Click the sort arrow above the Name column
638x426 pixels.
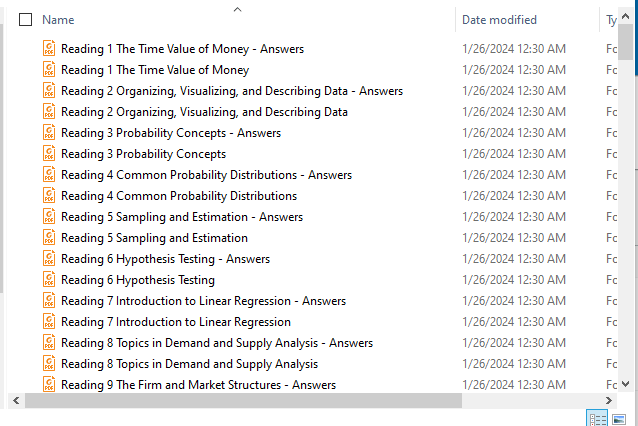[x=237, y=9]
